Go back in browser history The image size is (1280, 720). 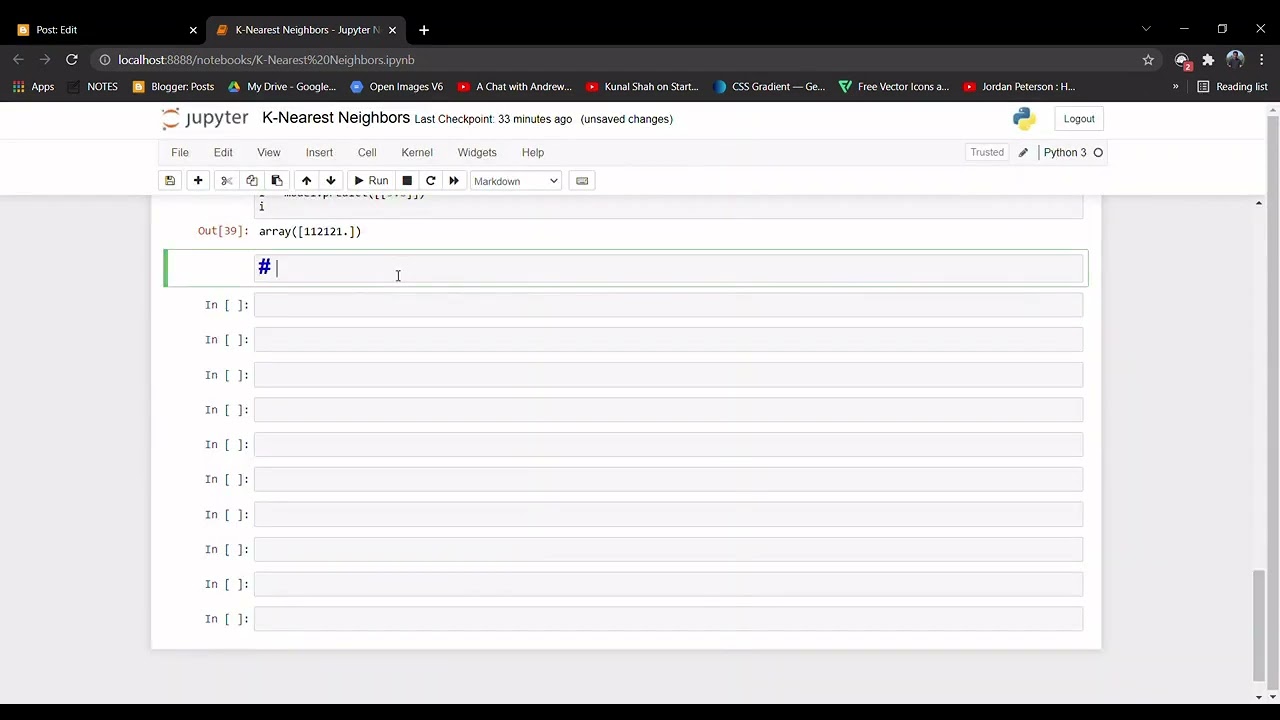18,60
